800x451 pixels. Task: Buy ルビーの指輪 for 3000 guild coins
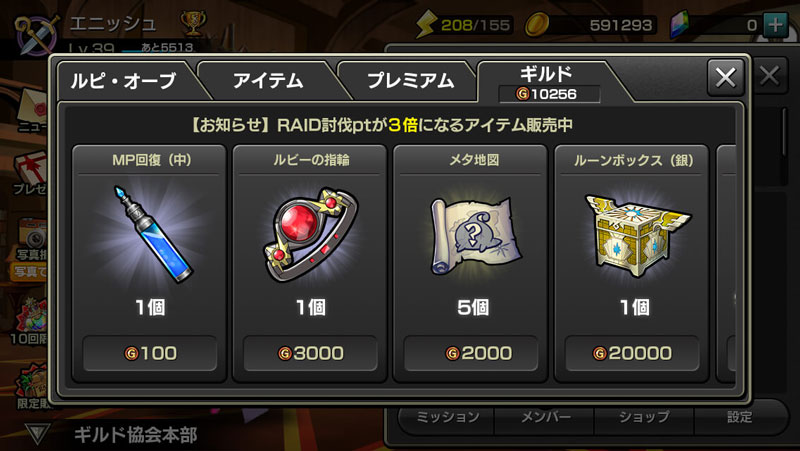[x=310, y=353]
